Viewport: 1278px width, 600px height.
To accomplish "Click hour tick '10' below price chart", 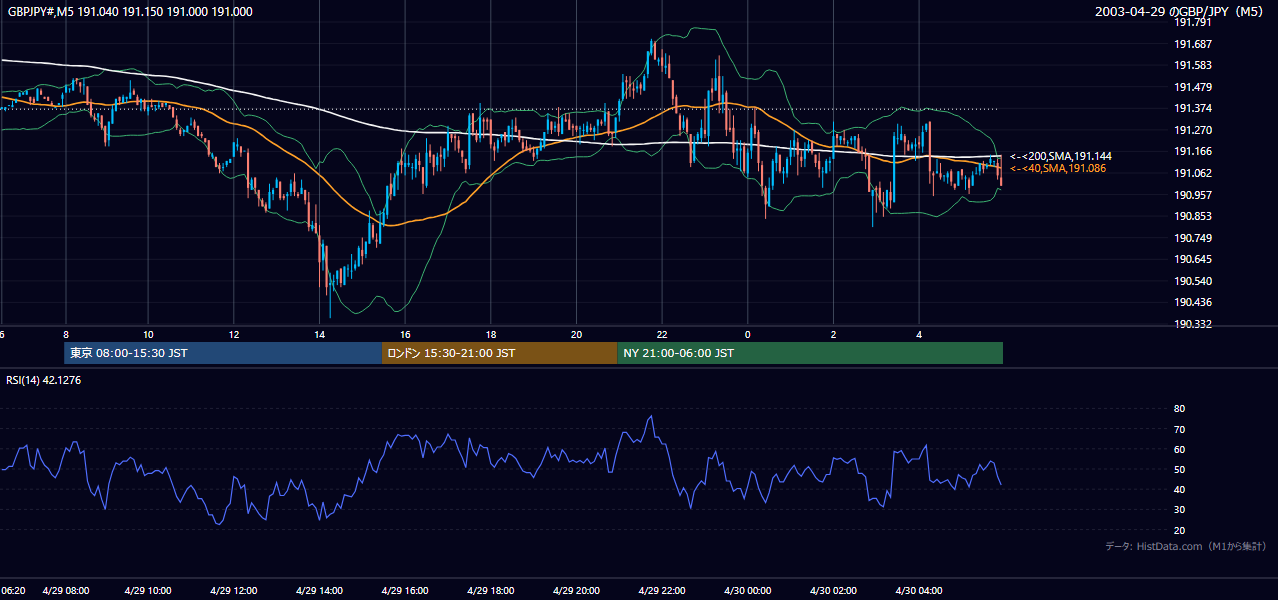I will coord(148,334).
